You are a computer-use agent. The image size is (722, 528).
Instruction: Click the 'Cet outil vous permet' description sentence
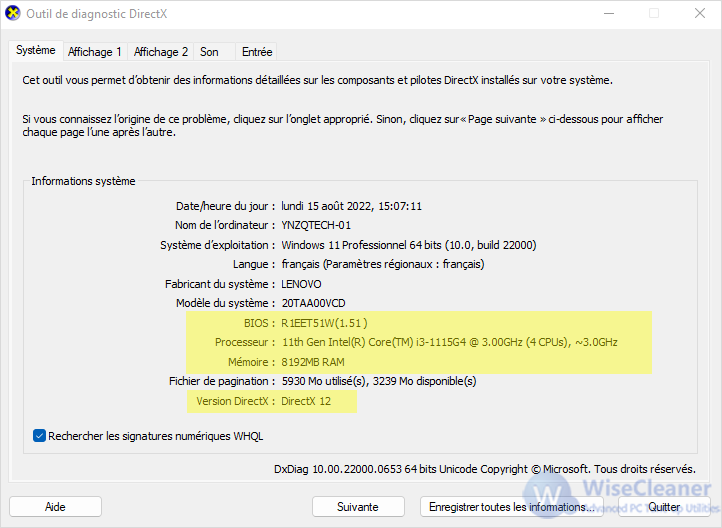point(318,80)
